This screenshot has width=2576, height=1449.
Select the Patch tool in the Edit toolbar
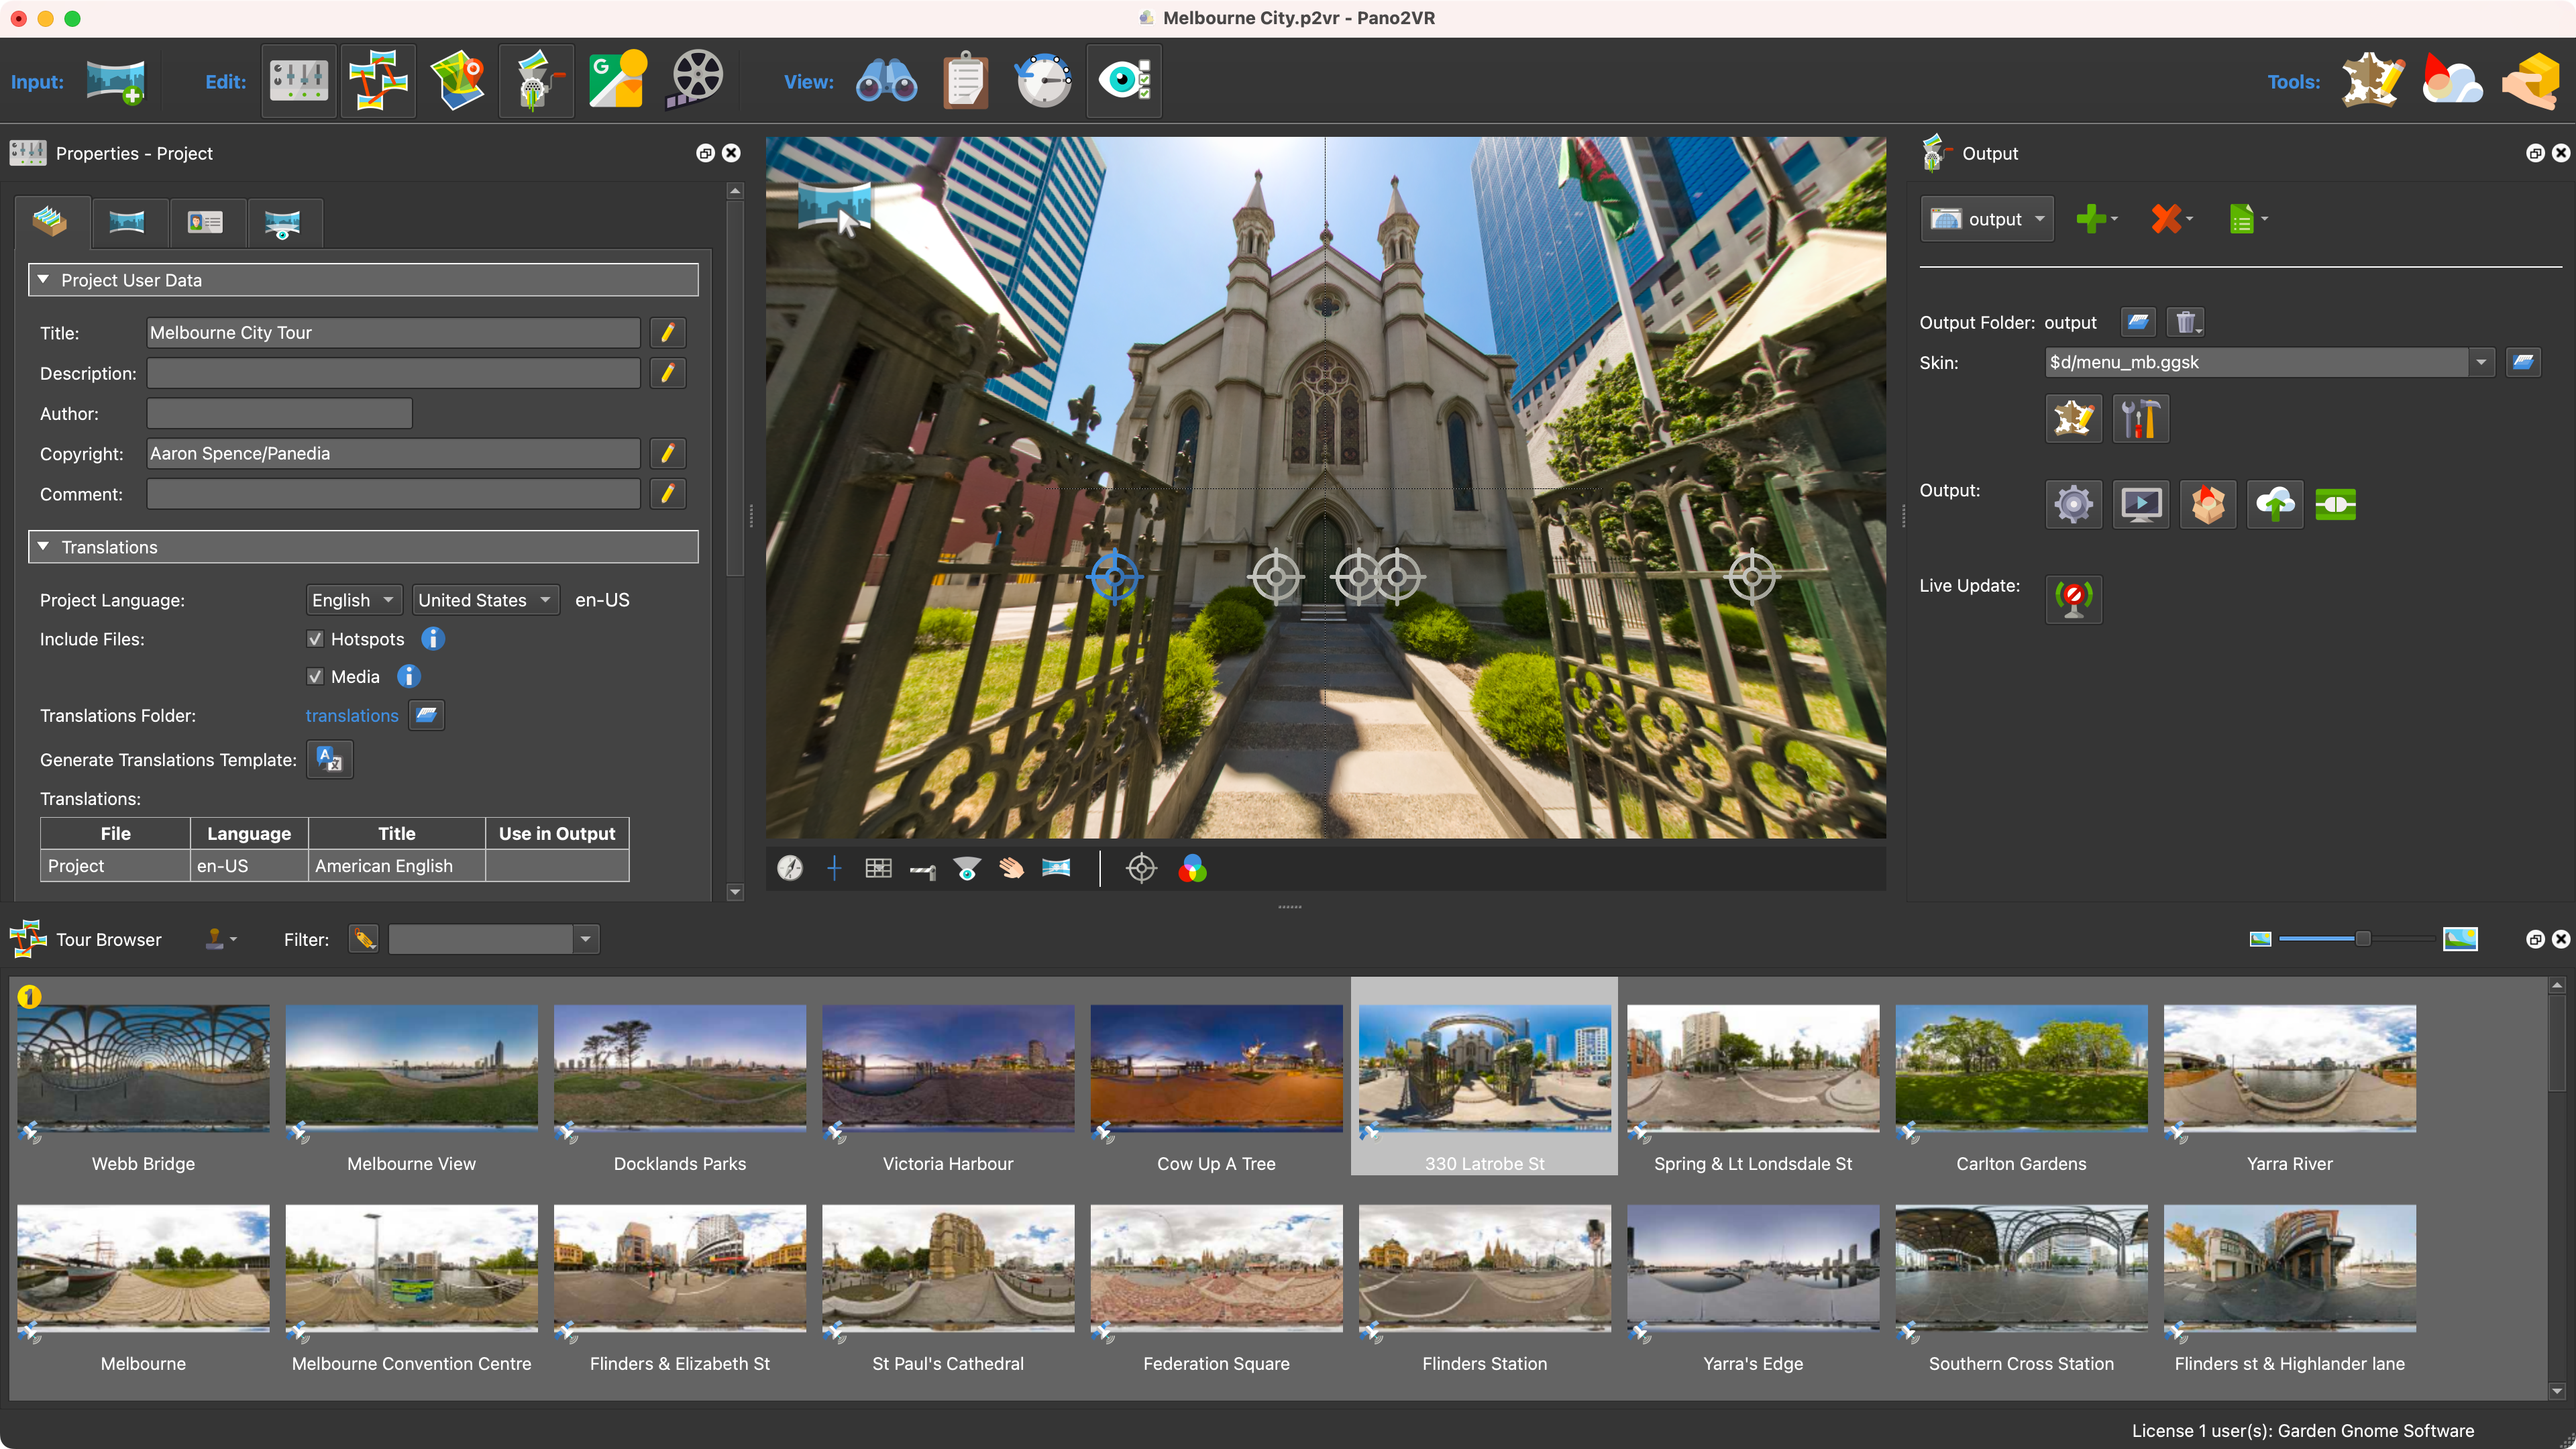[x=536, y=80]
